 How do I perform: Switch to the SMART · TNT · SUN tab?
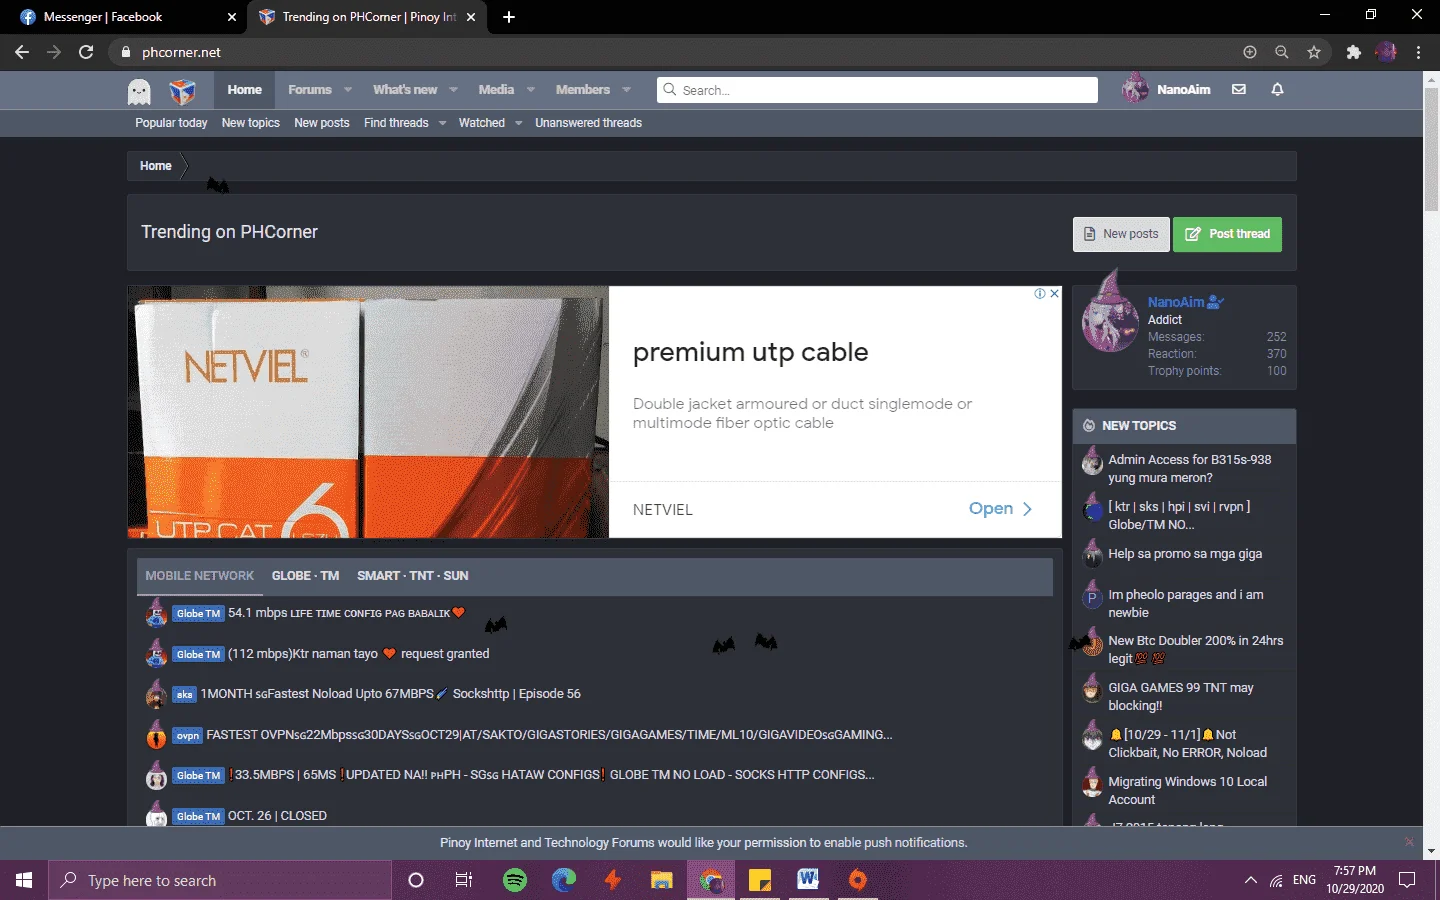(x=413, y=576)
